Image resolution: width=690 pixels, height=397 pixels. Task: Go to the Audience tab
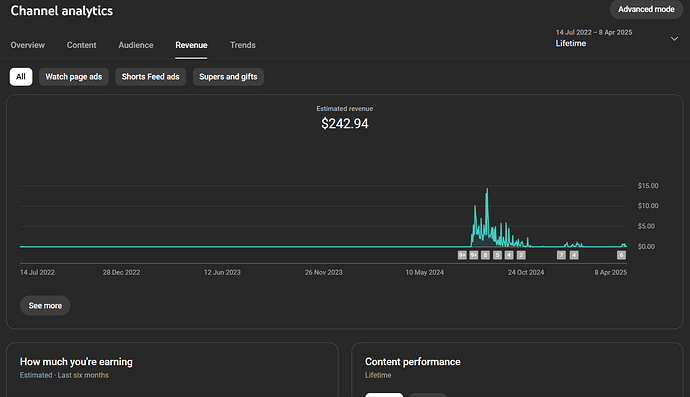click(136, 45)
